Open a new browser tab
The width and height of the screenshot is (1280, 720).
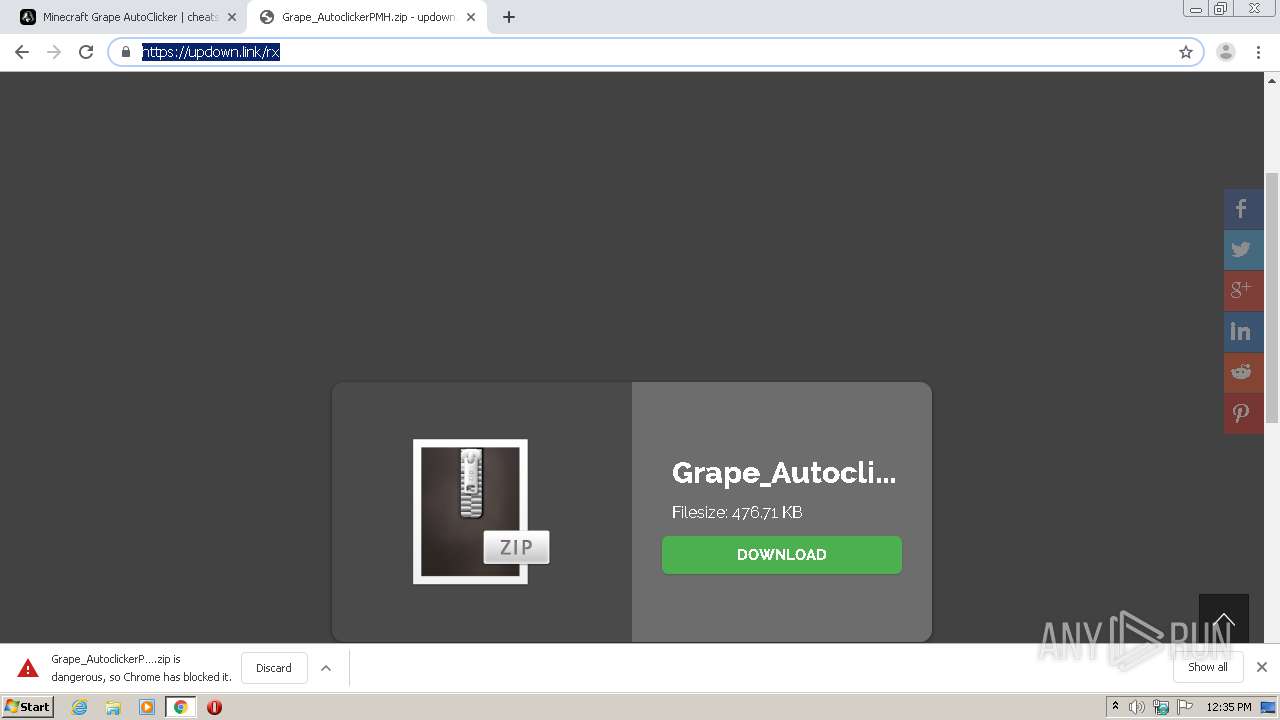(x=509, y=17)
